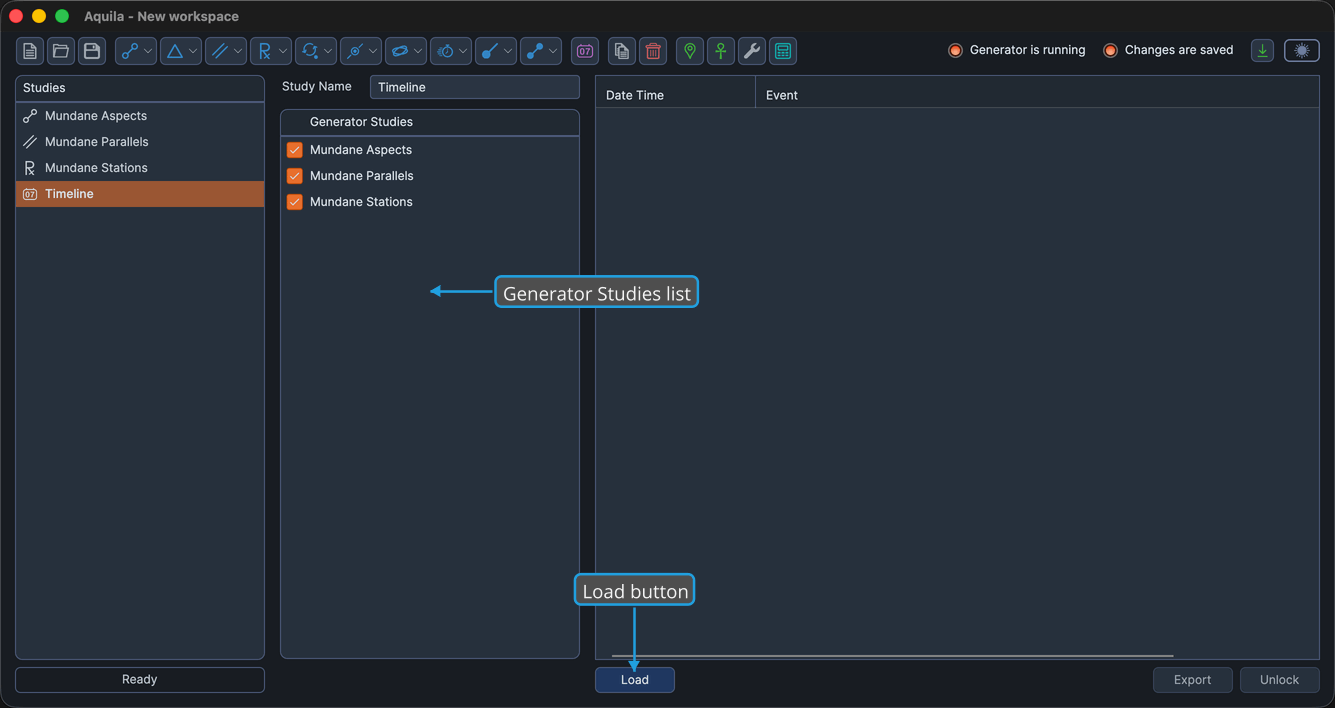
Task: Expand dropdown arrow beside Rx stations icon
Action: pos(283,51)
